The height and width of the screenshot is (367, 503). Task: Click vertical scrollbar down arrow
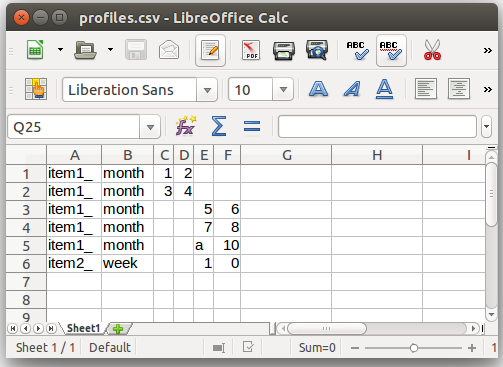point(491,314)
